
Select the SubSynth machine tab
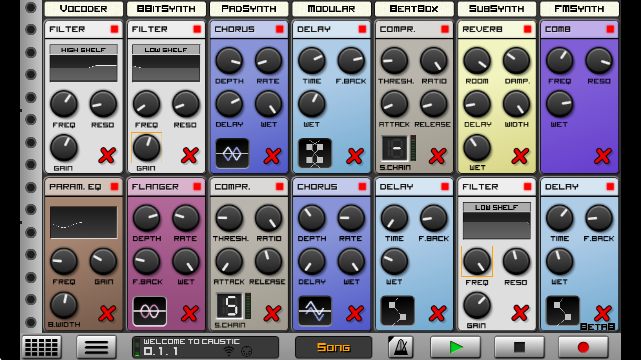(496, 9)
